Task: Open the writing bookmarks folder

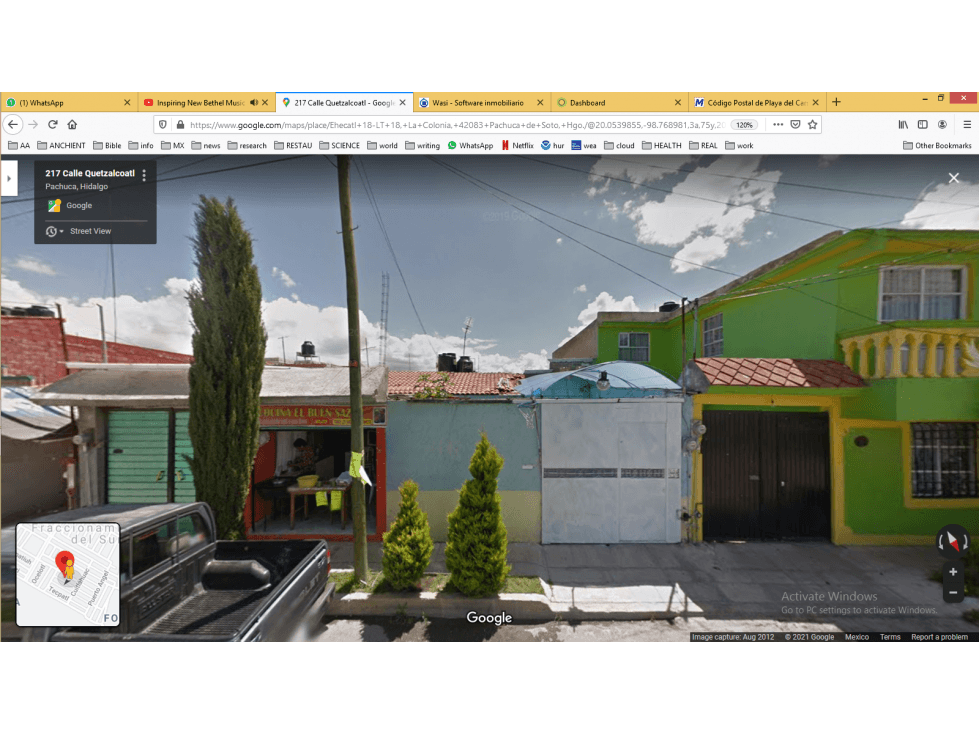Action: click(x=423, y=145)
